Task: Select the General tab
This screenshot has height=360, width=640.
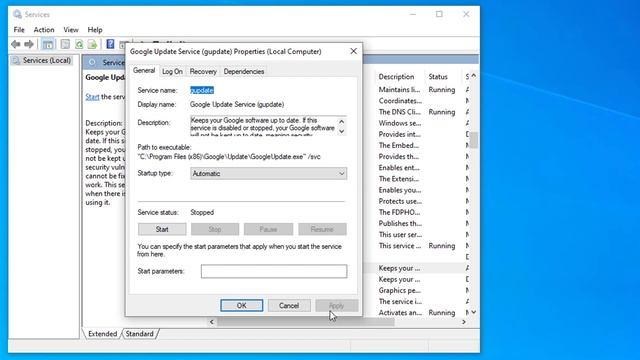Action: point(144,71)
